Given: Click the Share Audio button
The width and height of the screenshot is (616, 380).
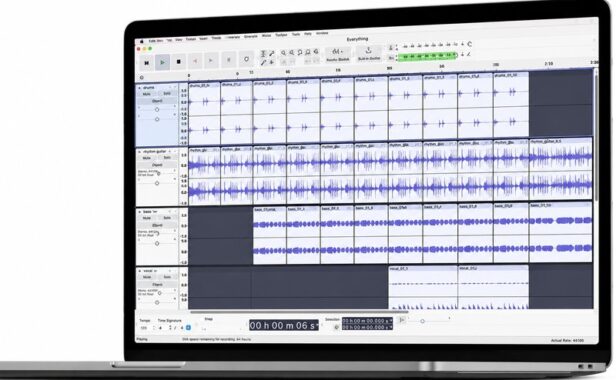Looking at the screenshot, I should click(369, 53).
